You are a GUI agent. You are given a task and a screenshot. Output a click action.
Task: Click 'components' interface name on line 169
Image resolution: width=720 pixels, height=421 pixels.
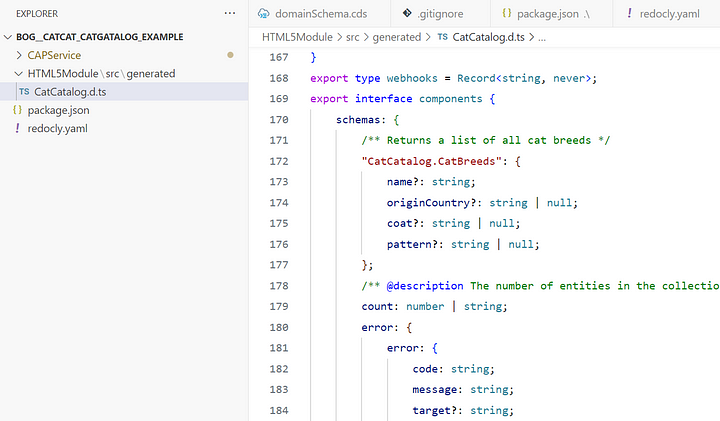(450, 99)
